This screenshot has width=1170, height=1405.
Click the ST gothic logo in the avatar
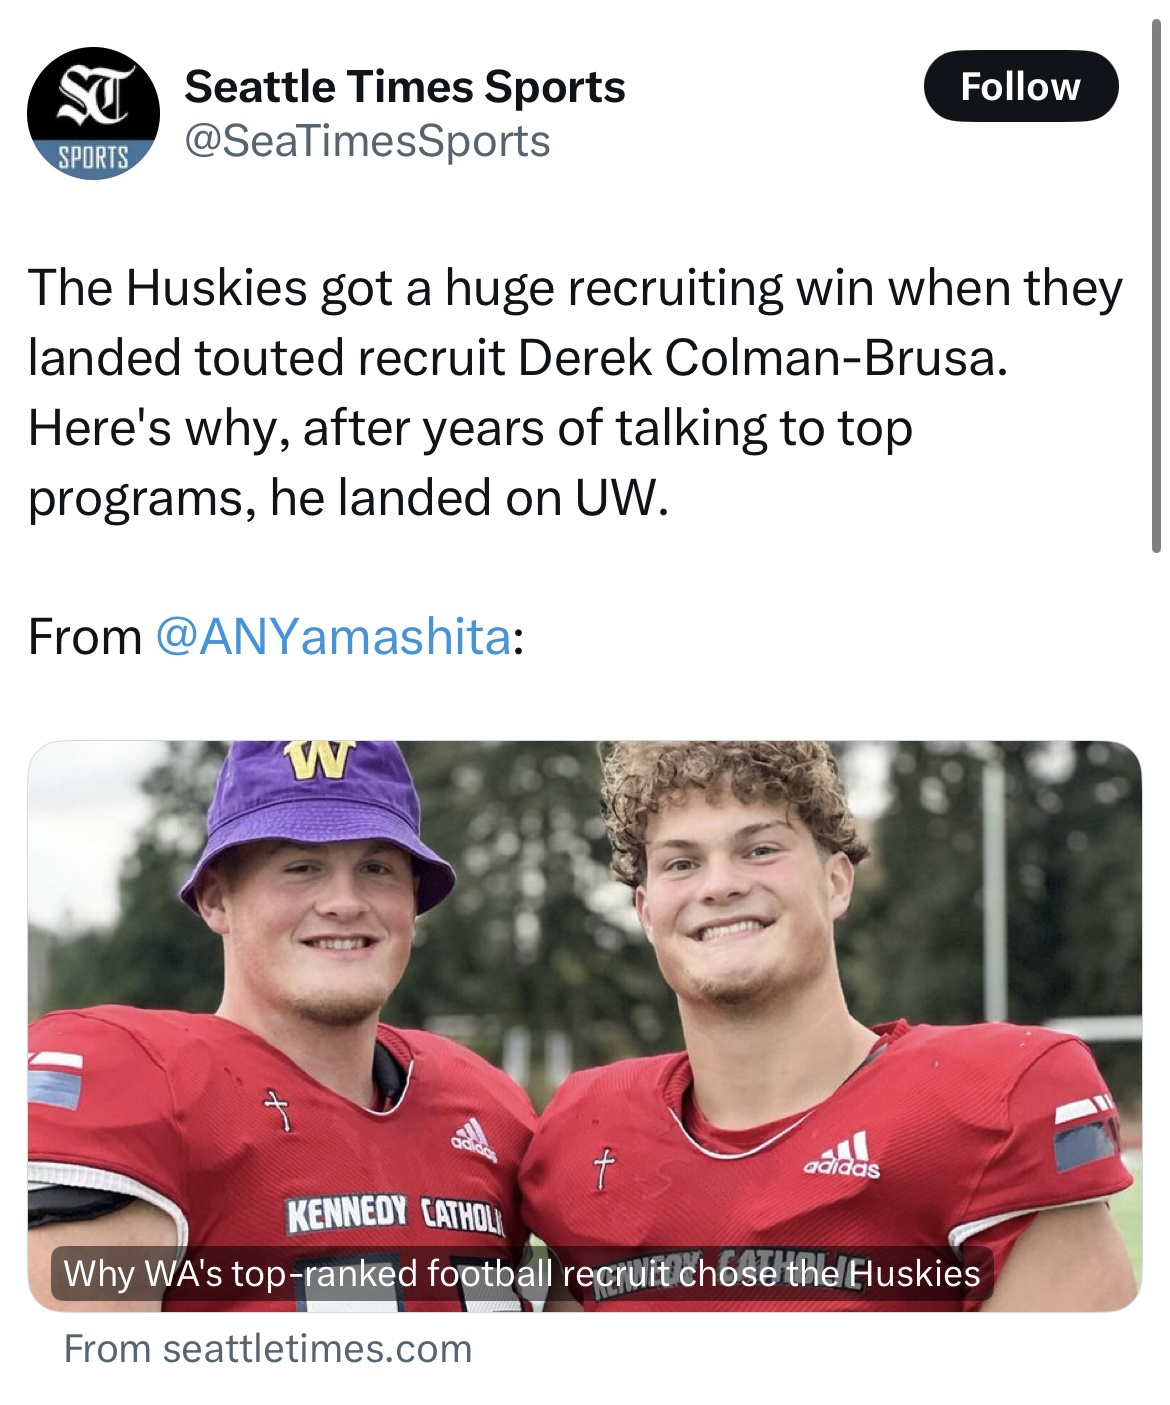93,98
